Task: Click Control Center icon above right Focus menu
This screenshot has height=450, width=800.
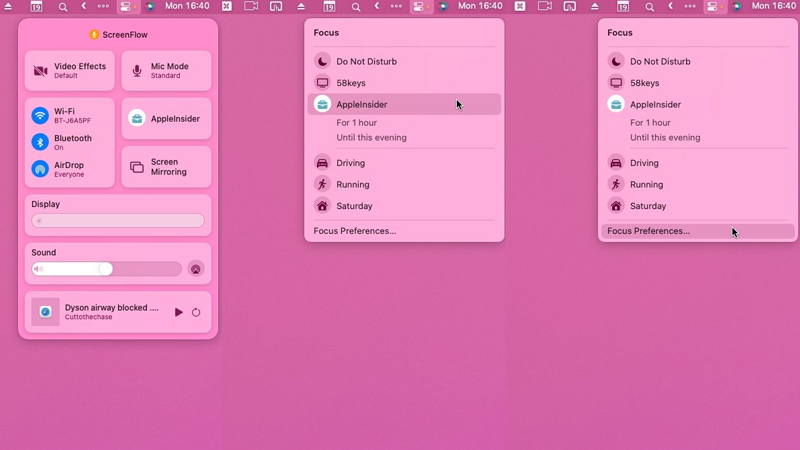Action: click(713, 7)
